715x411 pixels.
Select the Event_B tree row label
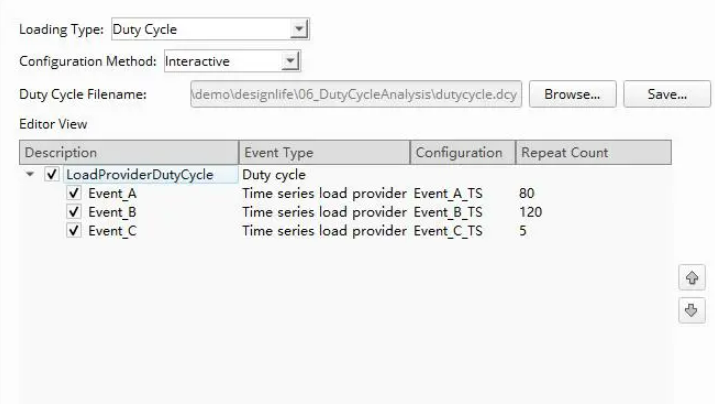107,212
